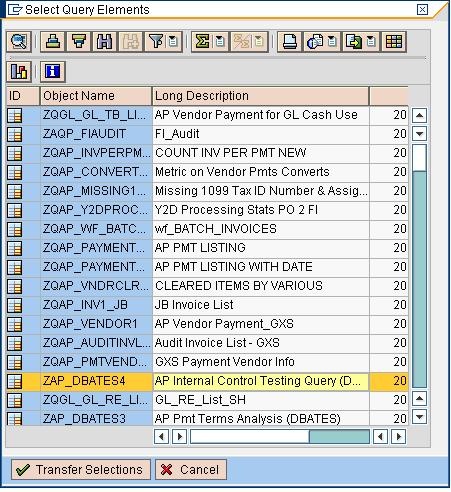Open Find with binoculars icon
The height and width of the screenshot is (492, 451).
click(104, 42)
